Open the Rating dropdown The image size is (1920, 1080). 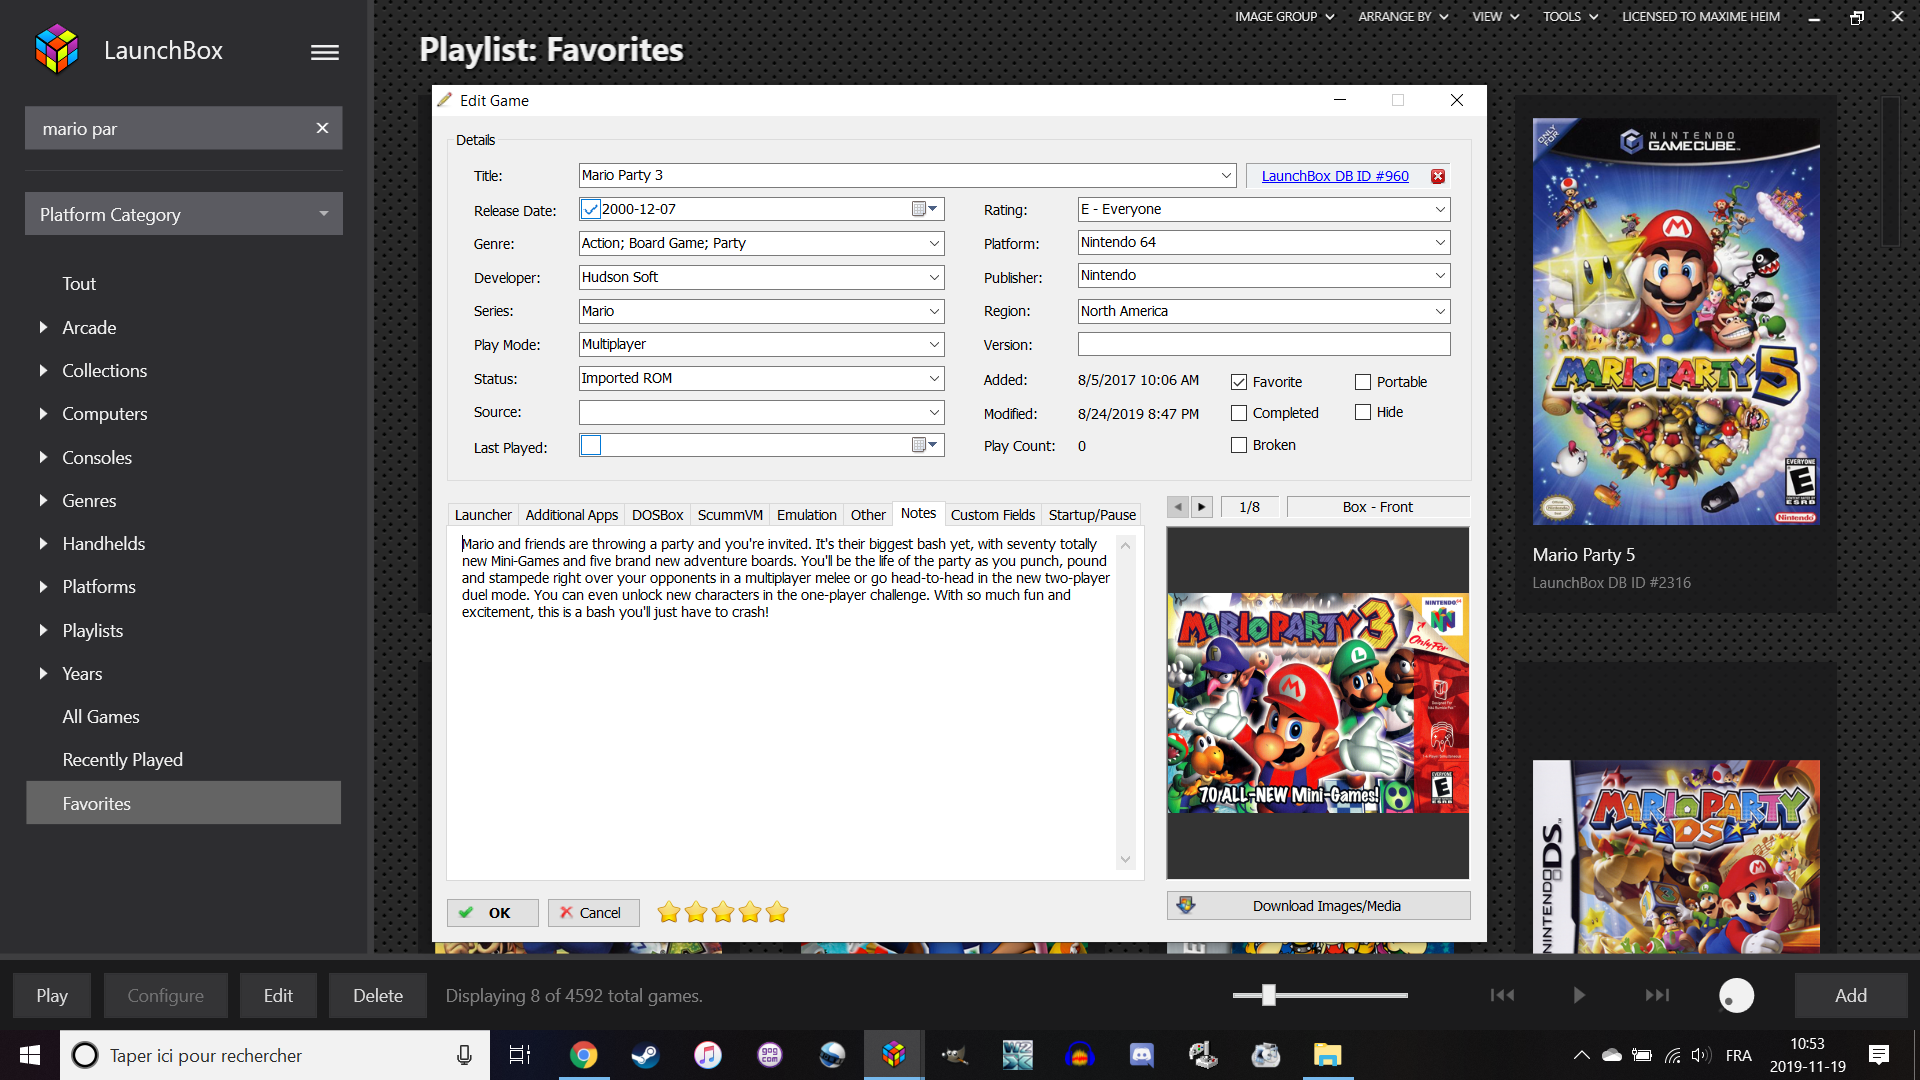1440,209
